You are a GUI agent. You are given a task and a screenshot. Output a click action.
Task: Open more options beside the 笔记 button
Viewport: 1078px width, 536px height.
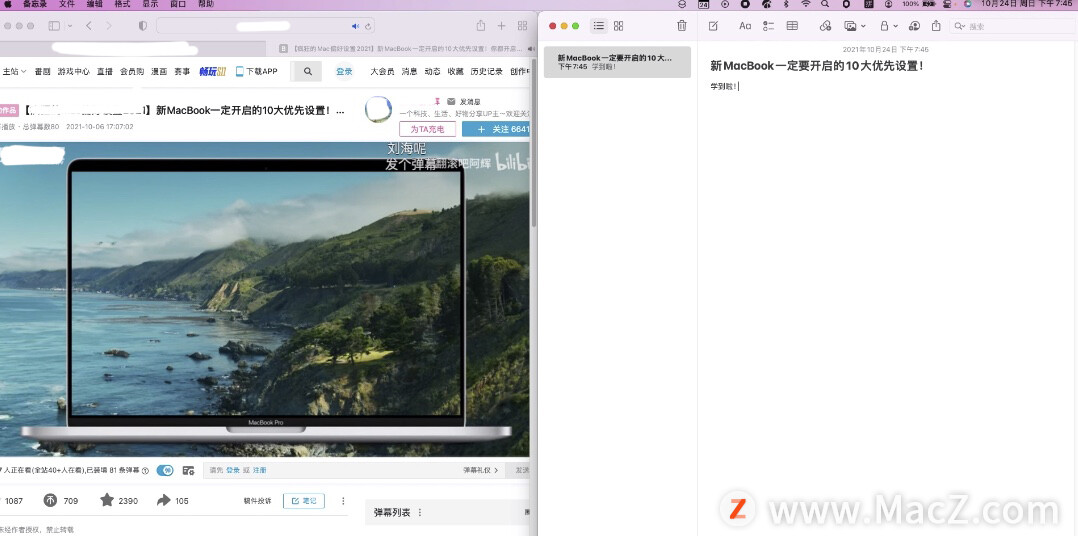[x=343, y=501]
